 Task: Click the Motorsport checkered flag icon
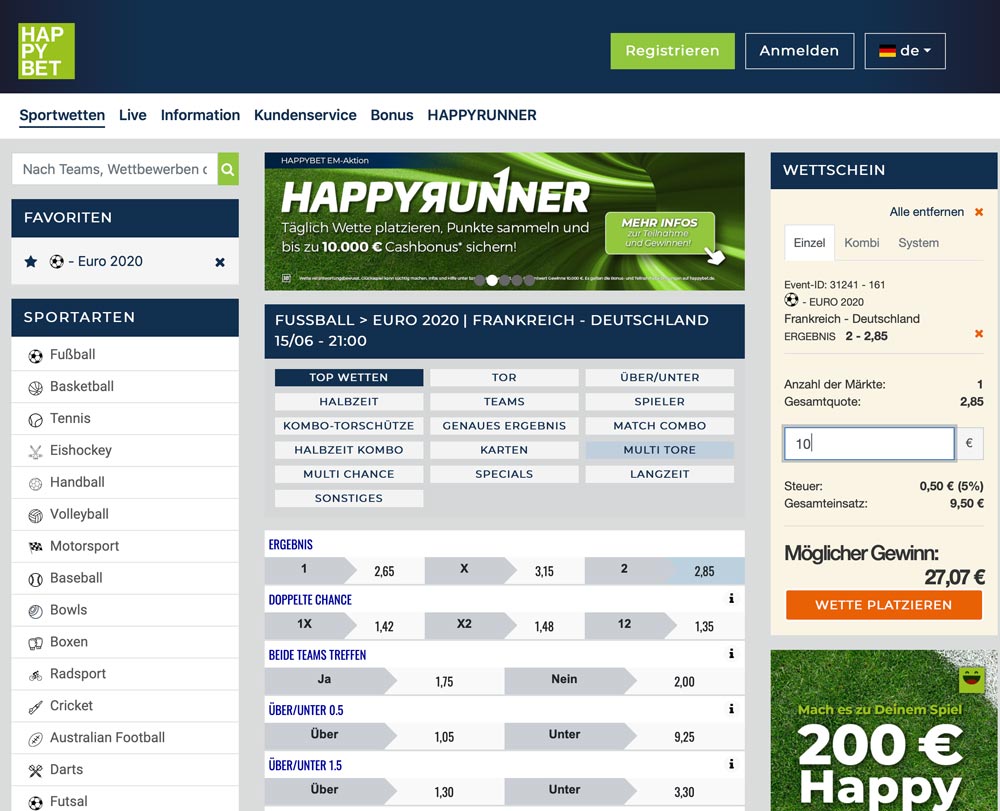pos(36,547)
